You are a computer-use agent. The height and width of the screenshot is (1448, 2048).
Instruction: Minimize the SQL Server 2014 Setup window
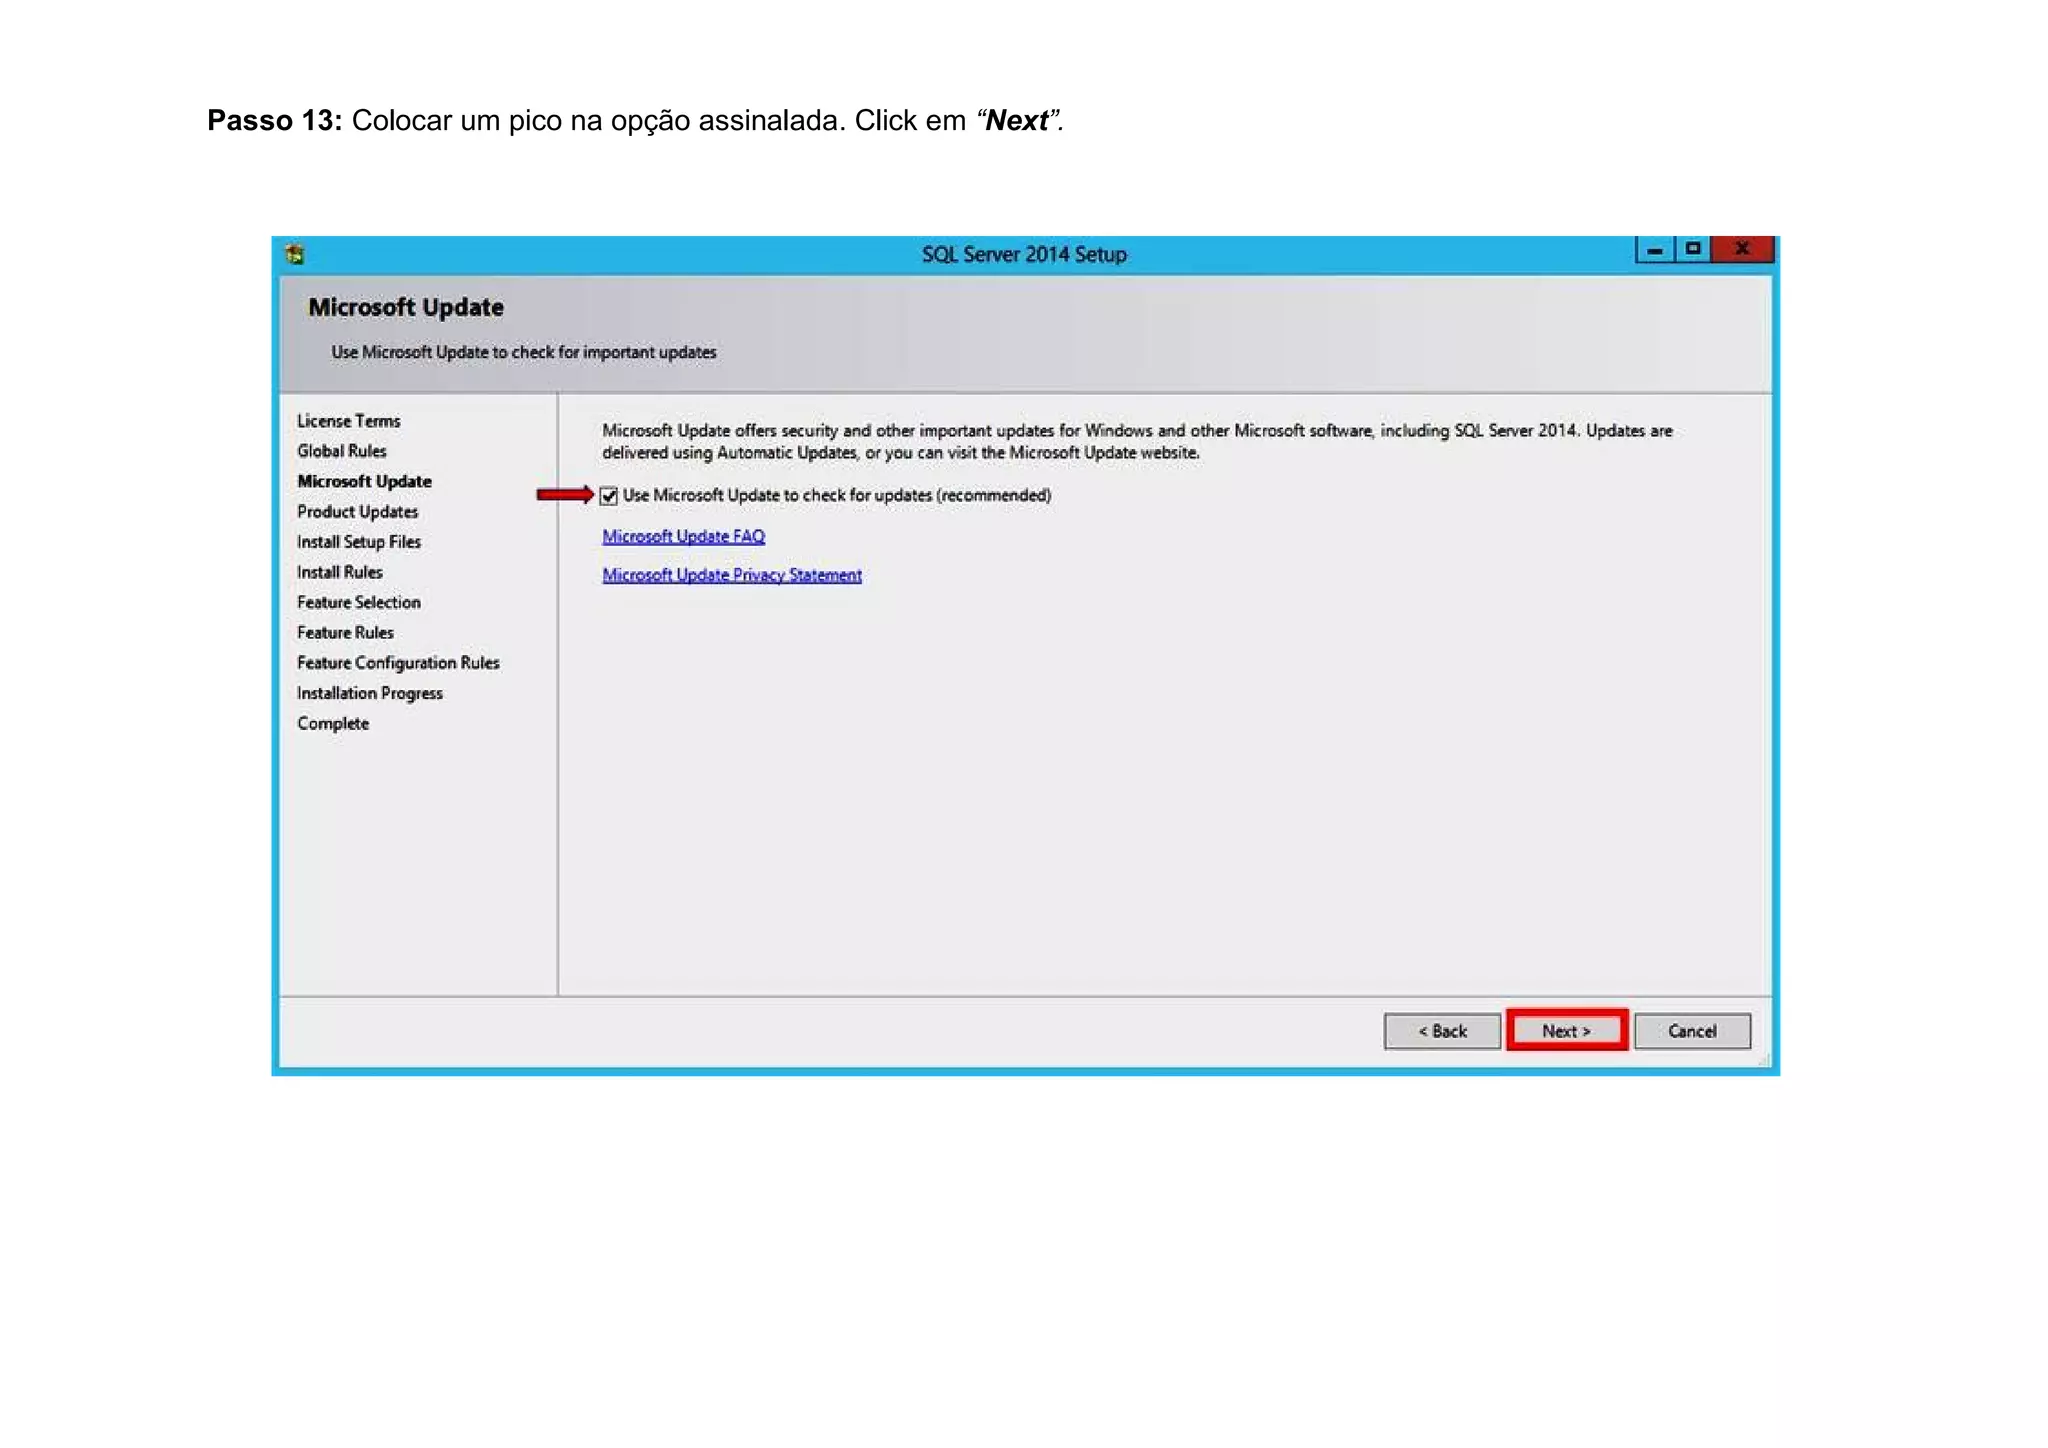(x=1655, y=250)
